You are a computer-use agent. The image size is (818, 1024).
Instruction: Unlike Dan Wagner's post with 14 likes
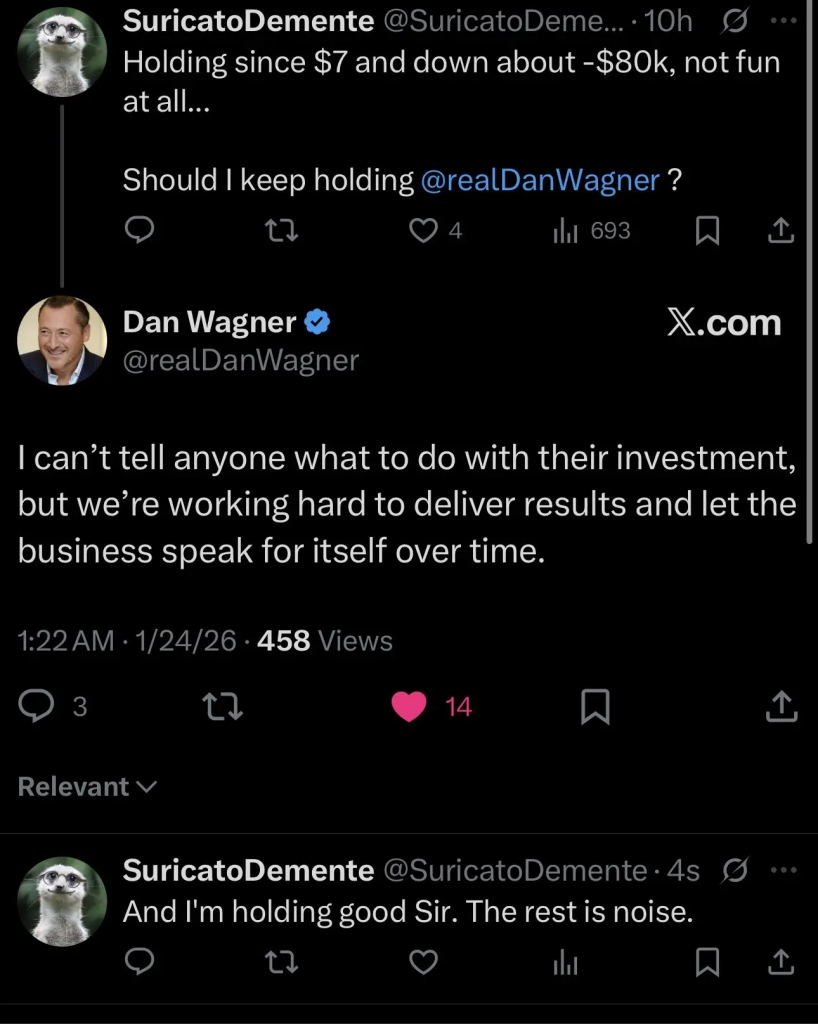pos(409,707)
